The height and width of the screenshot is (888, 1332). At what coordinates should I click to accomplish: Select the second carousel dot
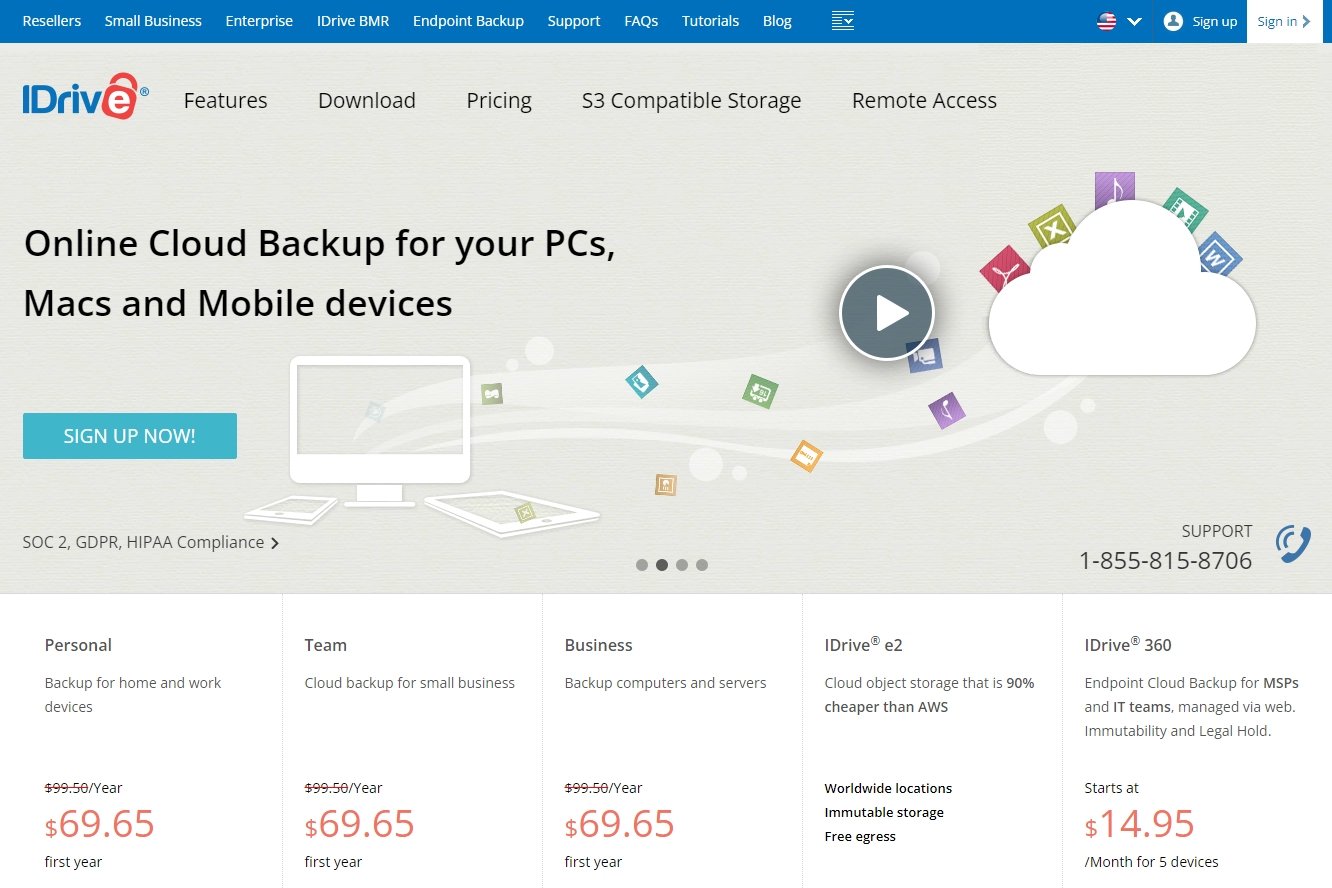[x=662, y=565]
